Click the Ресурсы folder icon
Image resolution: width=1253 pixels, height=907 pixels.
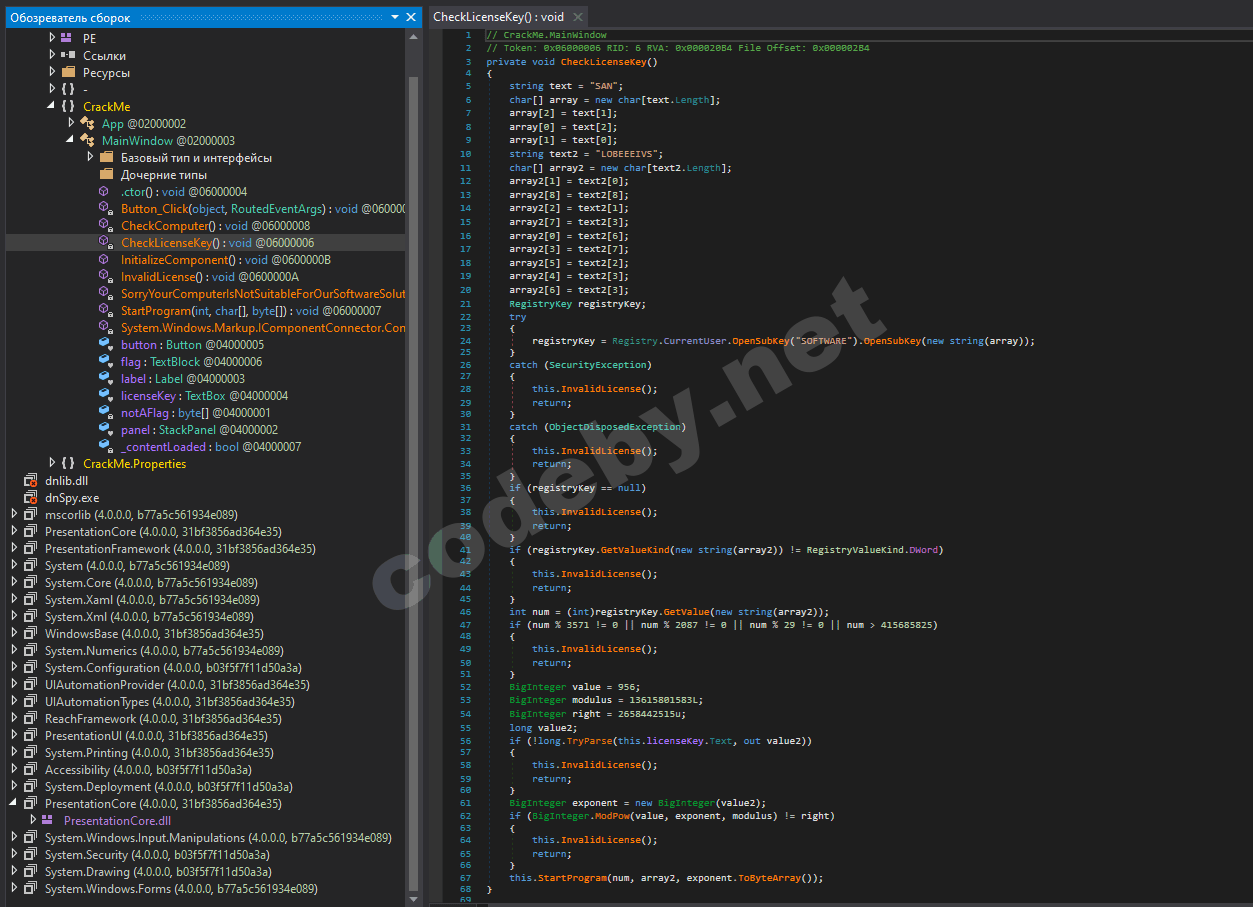(x=65, y=71)
